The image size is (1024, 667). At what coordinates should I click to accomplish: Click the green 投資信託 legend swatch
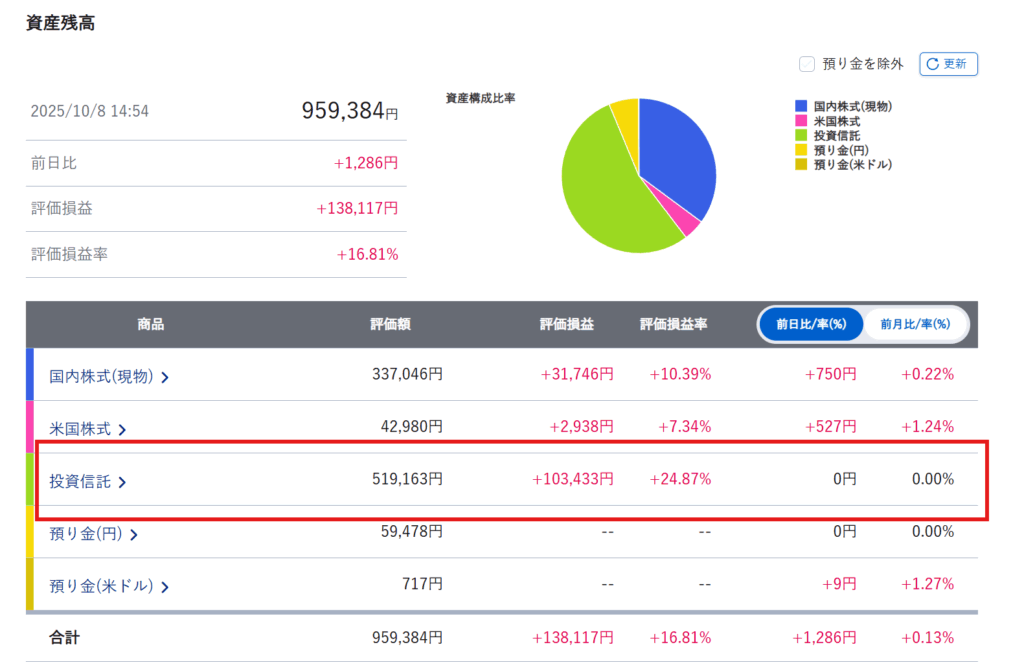[x=801, y=135]
